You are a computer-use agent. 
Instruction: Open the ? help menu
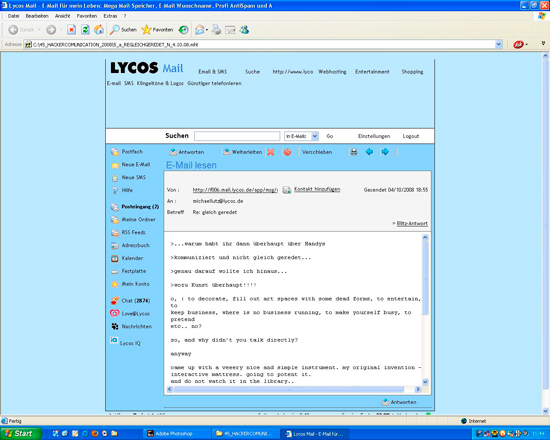pyautogui.click(x=125, y=16)
